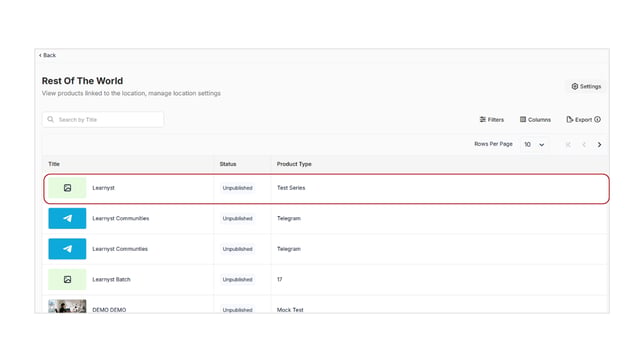Image resolution: width=644 pixels, height=362 pixels.
Task: Click the Test Series product type cell
Action: [291, 188]
